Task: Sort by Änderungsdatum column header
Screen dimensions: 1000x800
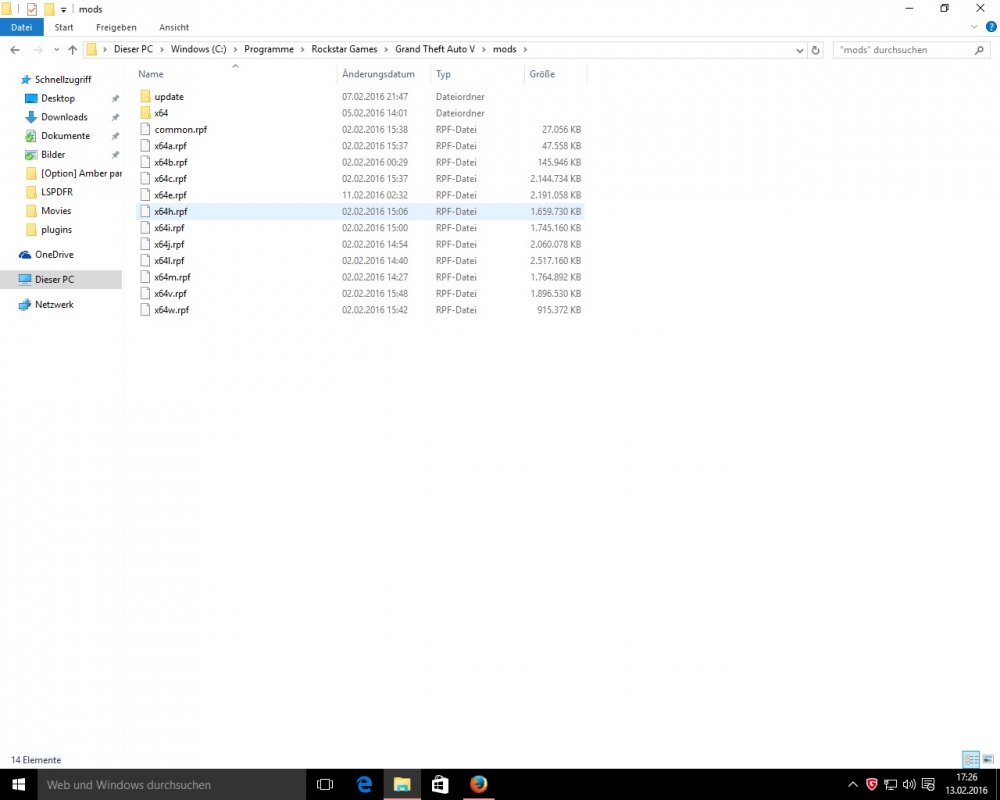Action: tap(378, 74)
